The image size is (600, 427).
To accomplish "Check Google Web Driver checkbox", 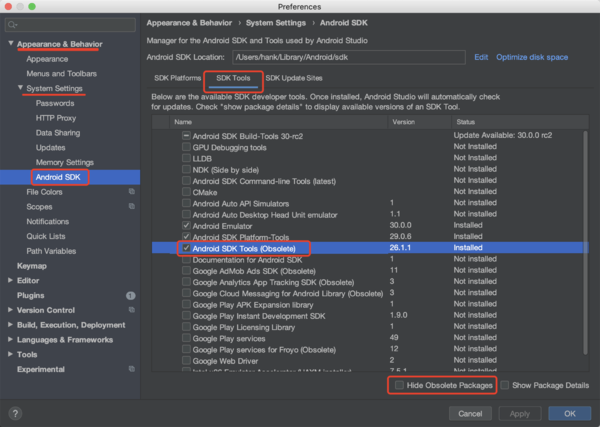I will pyautogui.click(x=186, y=360).
